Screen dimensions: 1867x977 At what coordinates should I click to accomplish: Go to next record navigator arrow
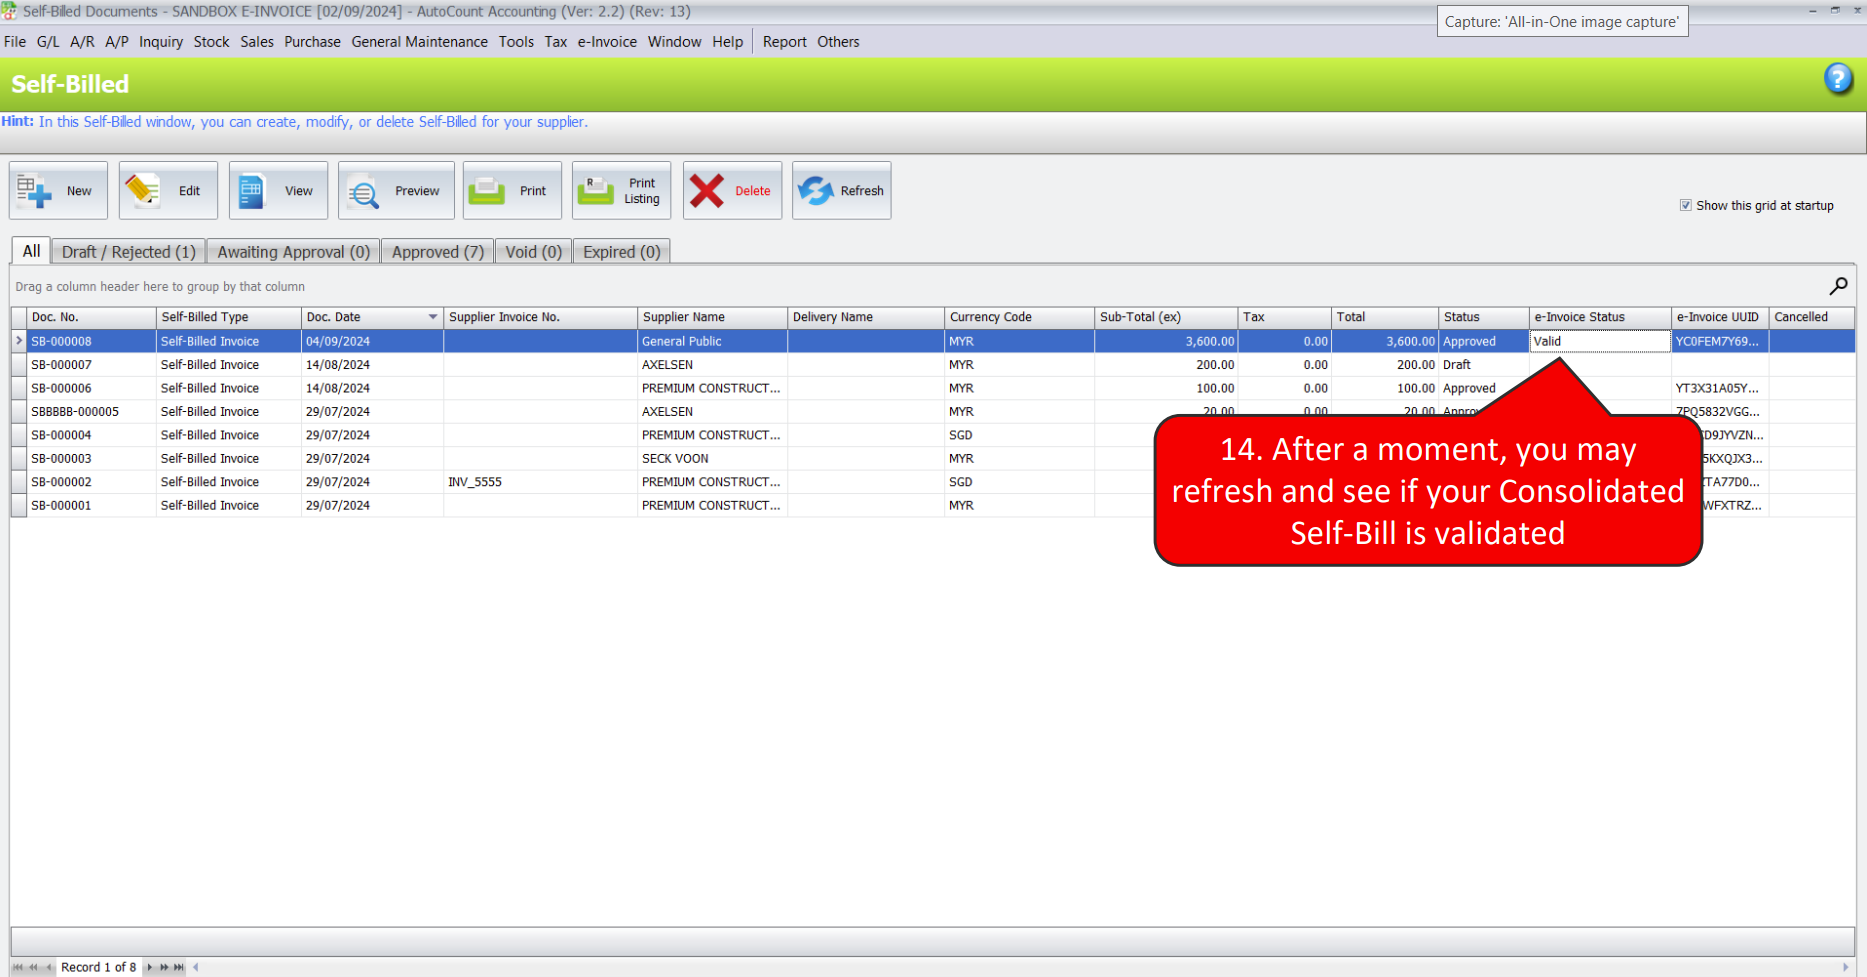point(150,967)
